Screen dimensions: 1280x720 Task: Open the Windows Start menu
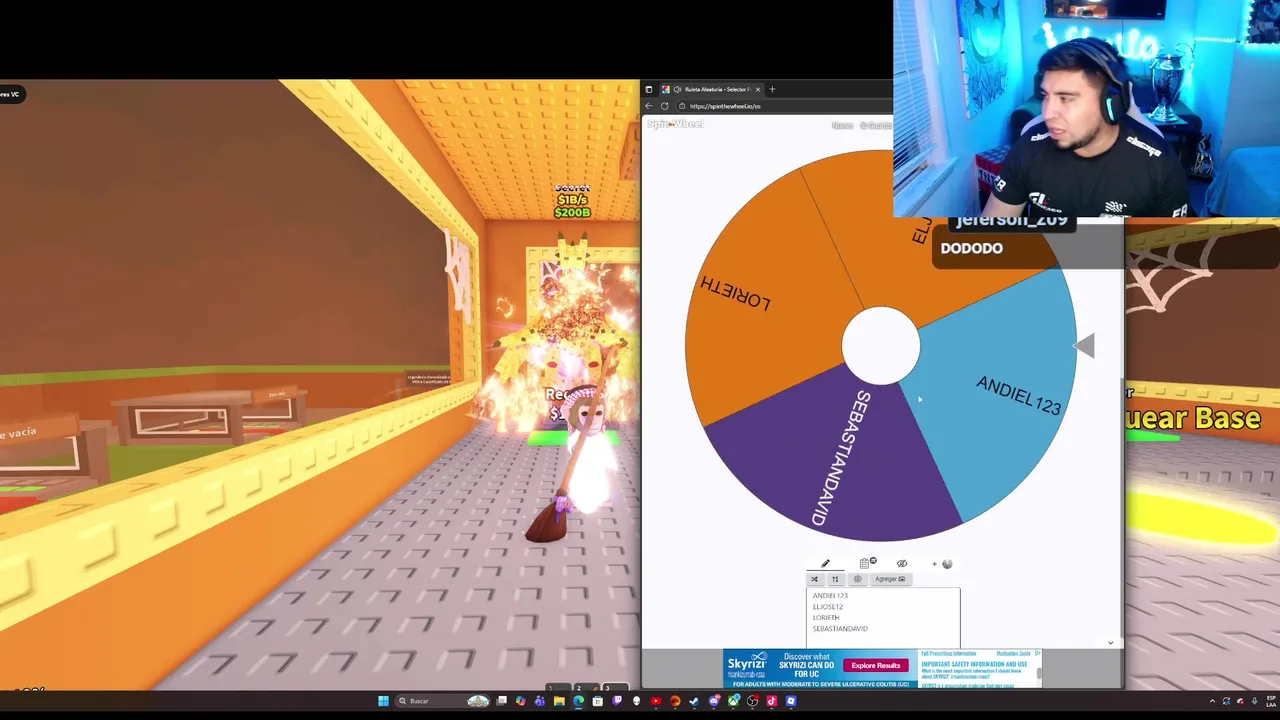pyautogui.click(x=384, y=701)
